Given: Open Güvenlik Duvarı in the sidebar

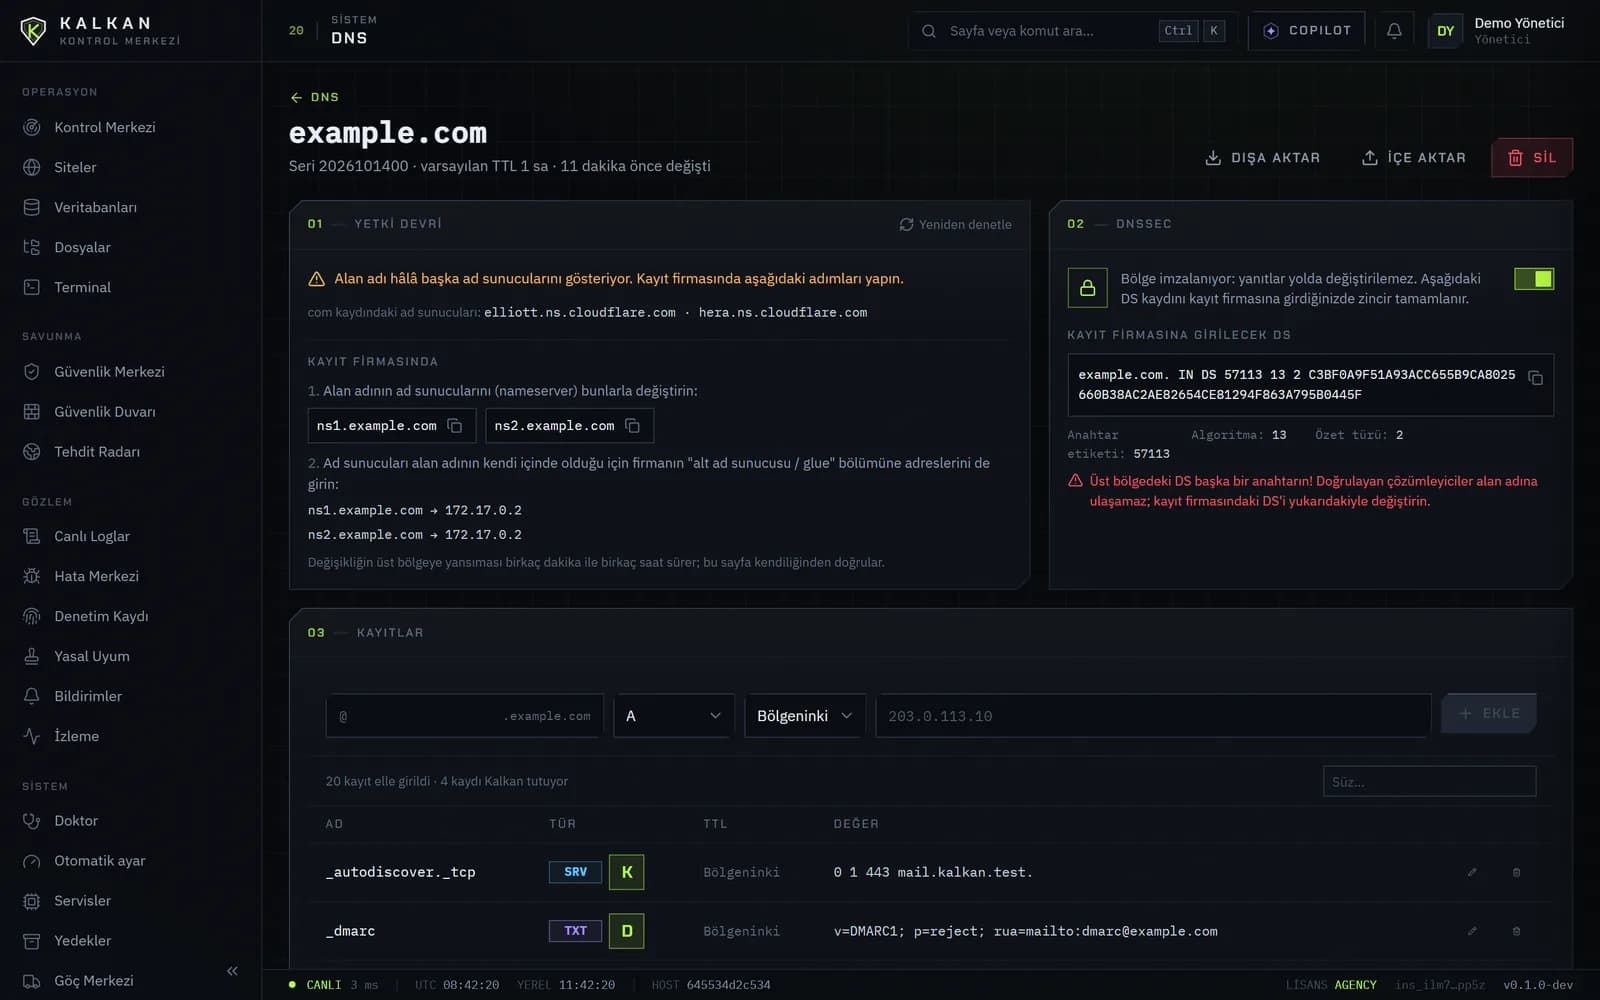Looking at the screenshot, I should click(131, 411).
